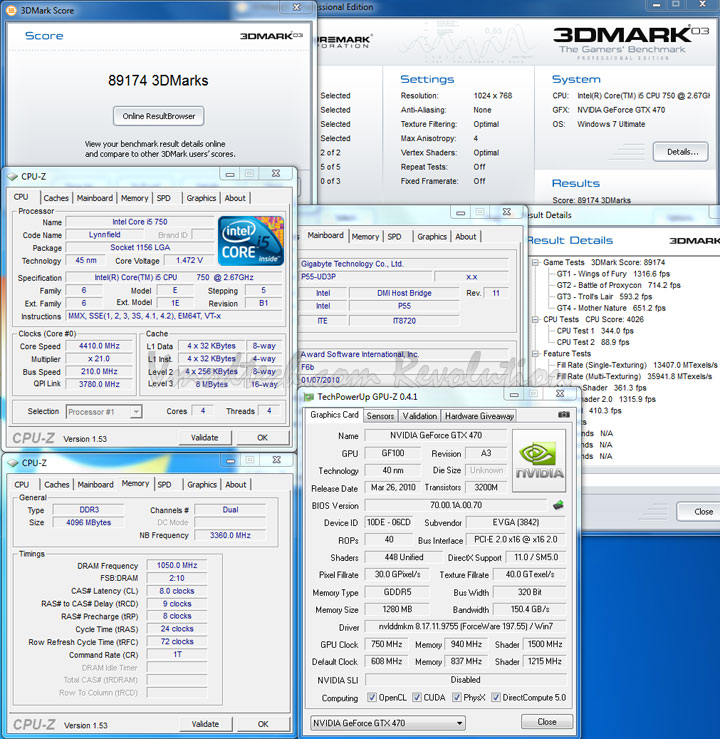720x739 pixels.
Task: Toggle the DirectCompute 5.0 checkbox
Action: (496, 697)
